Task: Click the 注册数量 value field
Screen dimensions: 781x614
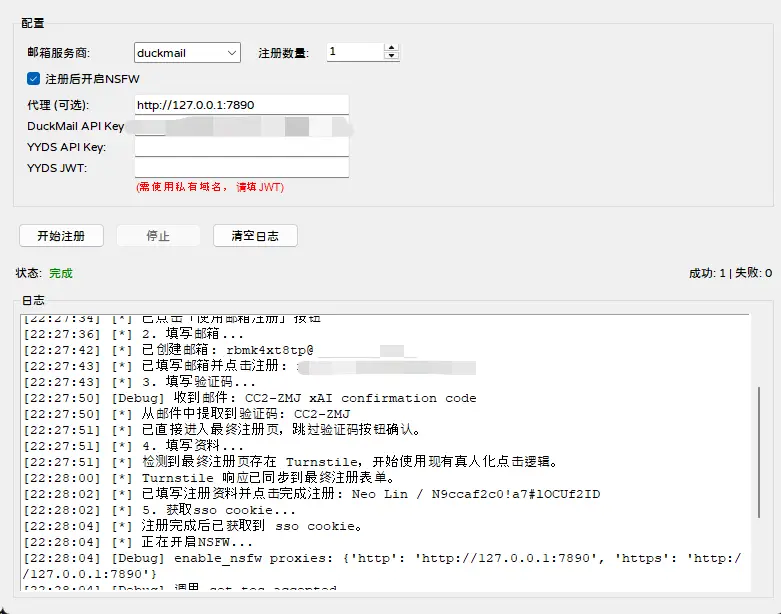Action: point(355,52)
